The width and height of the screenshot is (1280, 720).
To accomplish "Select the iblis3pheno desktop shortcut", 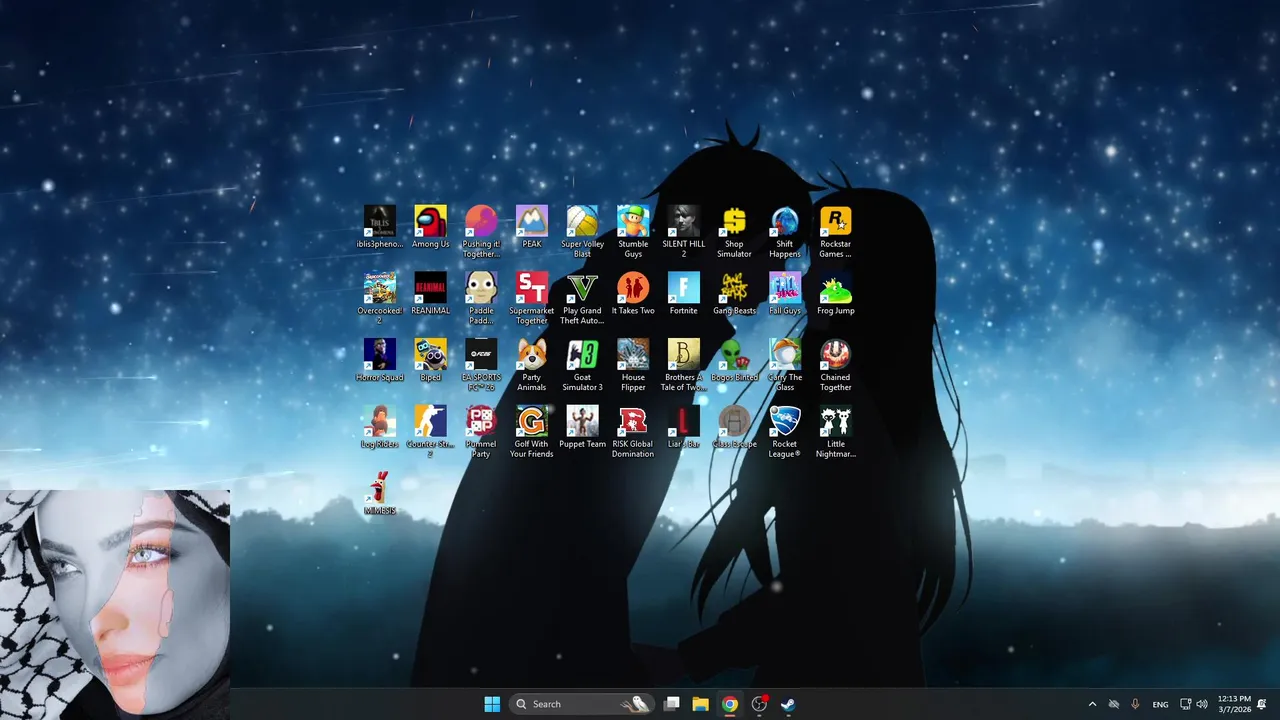I will click(x=380, y=227).
